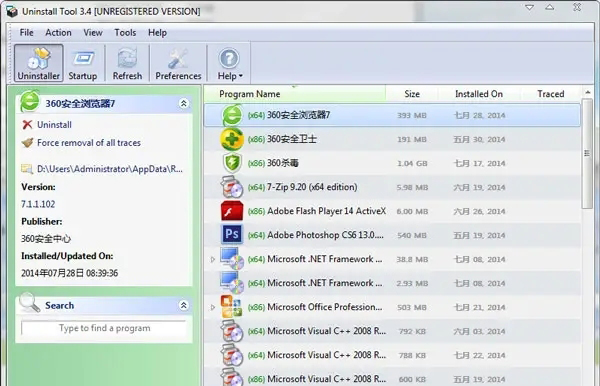This screenshot has width=600, height=386.
Task: Collapse the 360安全浏览器7 details panel
Action: [x=184, y=103]
